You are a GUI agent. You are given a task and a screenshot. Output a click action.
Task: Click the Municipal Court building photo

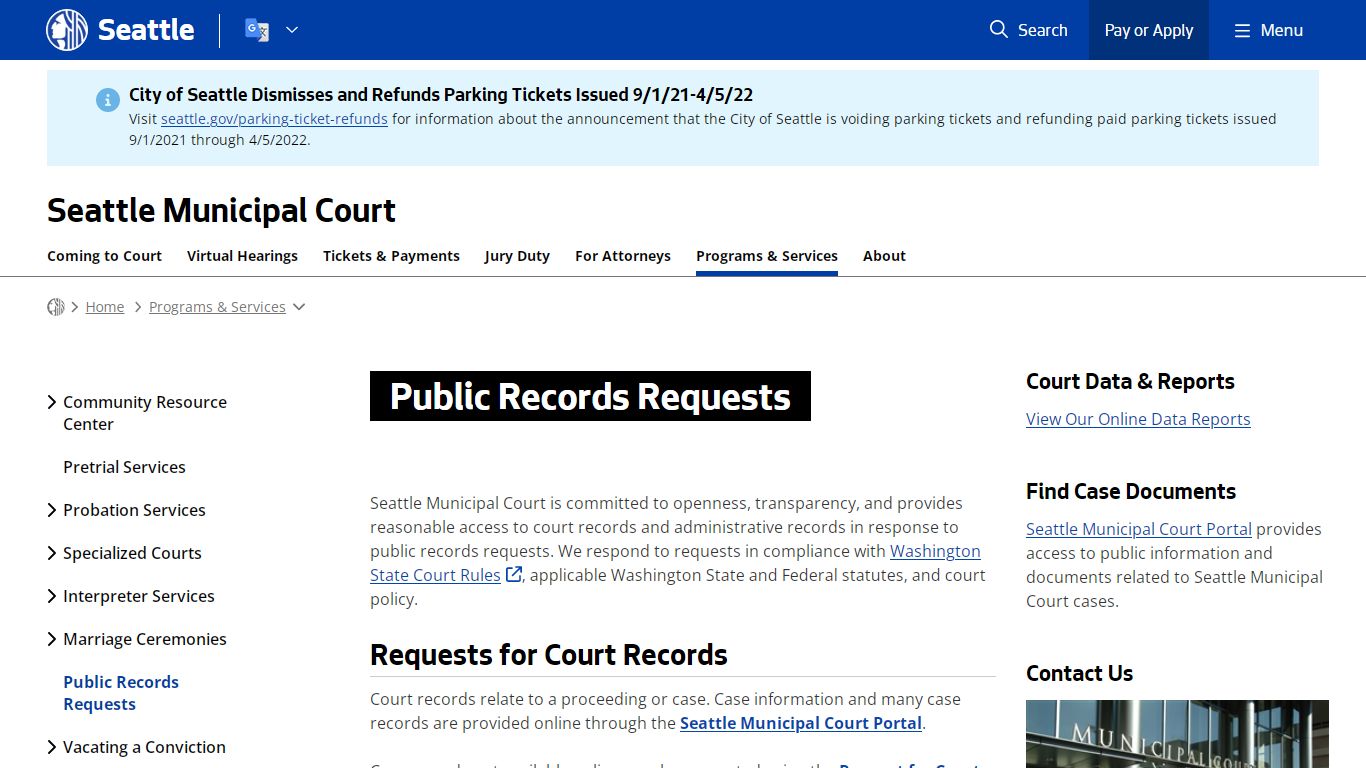(1177, 734)
